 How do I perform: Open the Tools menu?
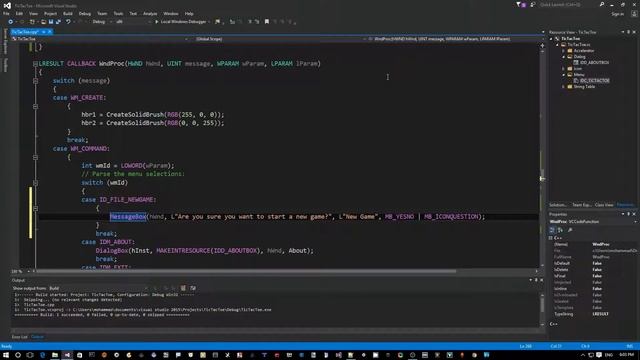point(118,13)
